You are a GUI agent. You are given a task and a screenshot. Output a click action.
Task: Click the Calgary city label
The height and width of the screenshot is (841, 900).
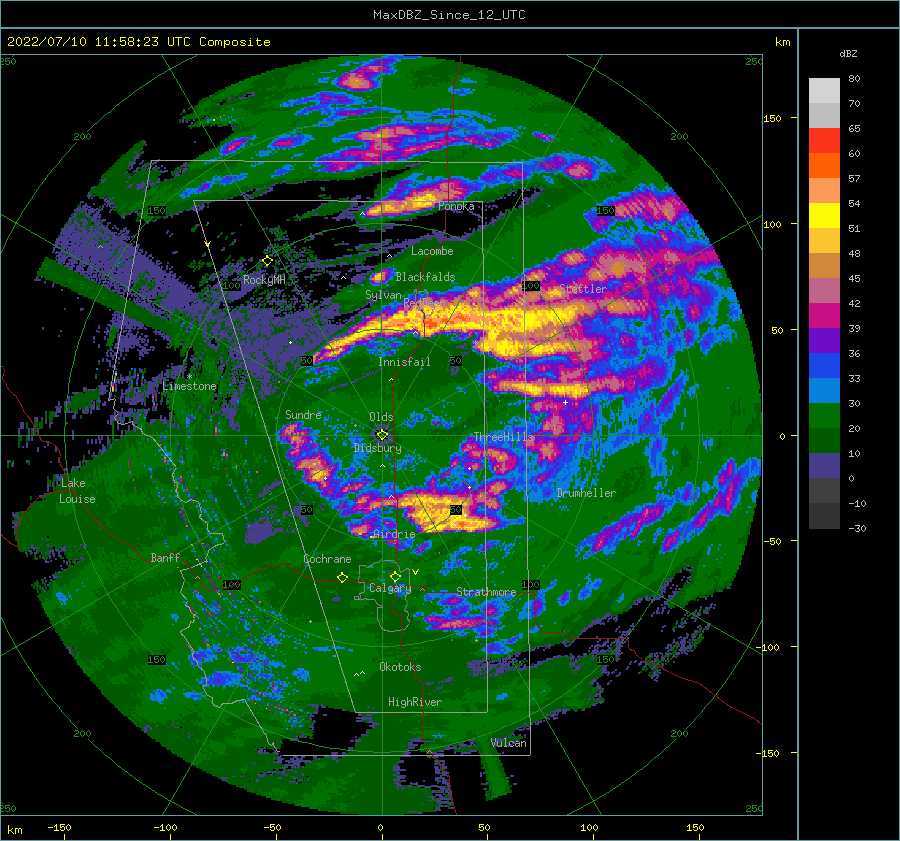click(390, 588)
